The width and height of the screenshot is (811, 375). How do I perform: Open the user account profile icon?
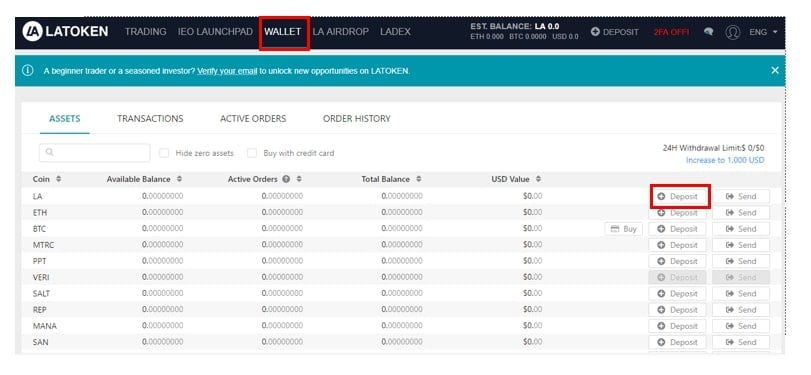[732, 32]
